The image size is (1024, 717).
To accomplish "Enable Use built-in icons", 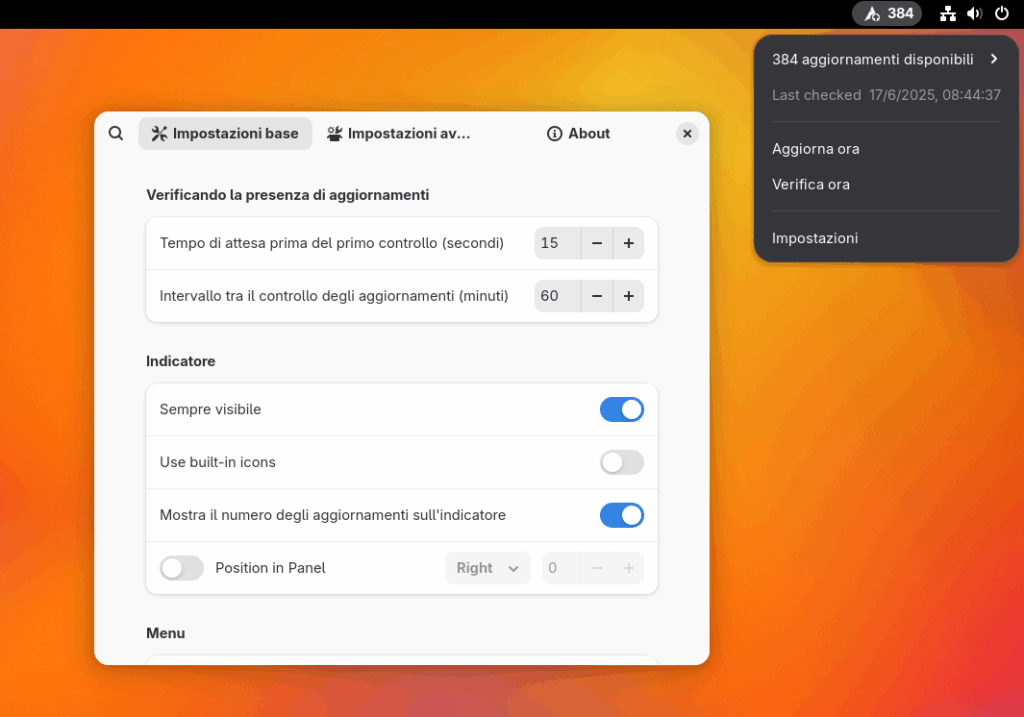I will click(622, 462).
